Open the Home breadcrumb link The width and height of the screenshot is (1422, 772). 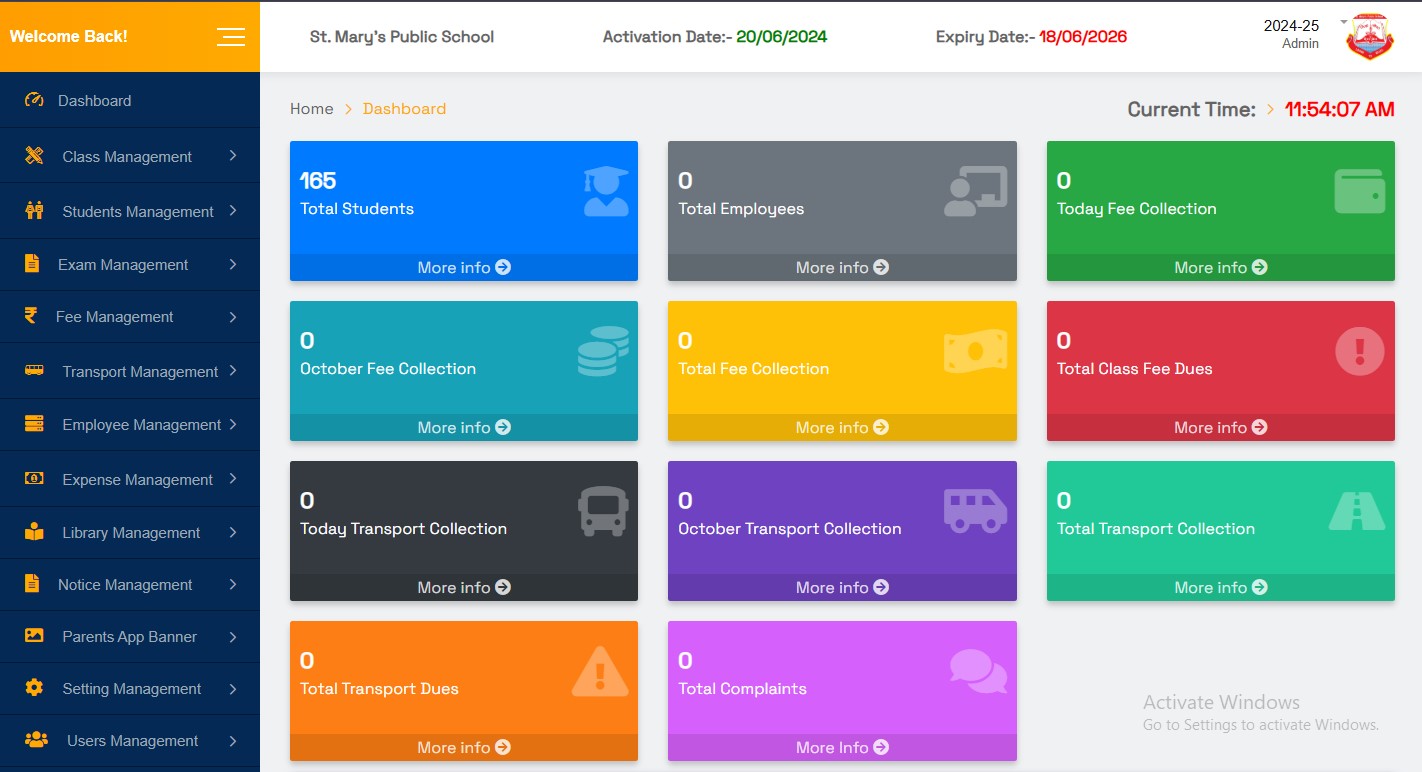[311, 108]
